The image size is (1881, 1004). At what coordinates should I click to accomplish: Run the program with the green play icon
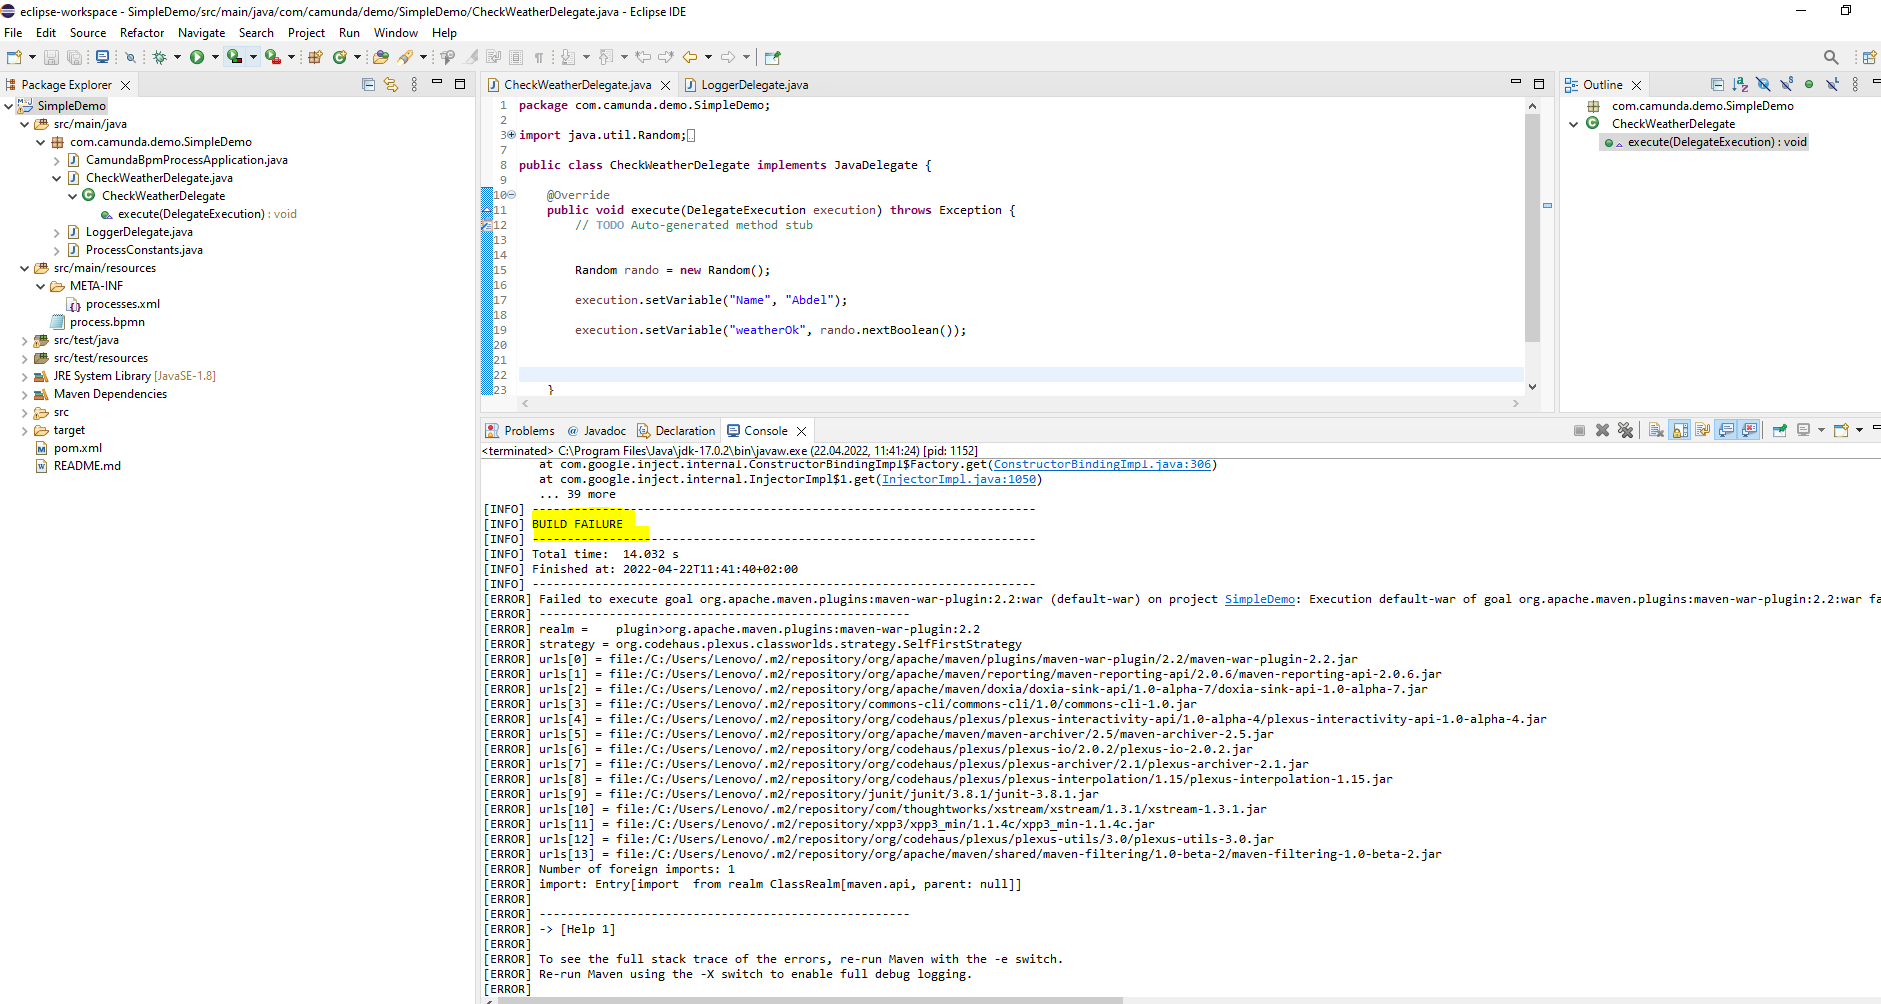tap(197, 57)
